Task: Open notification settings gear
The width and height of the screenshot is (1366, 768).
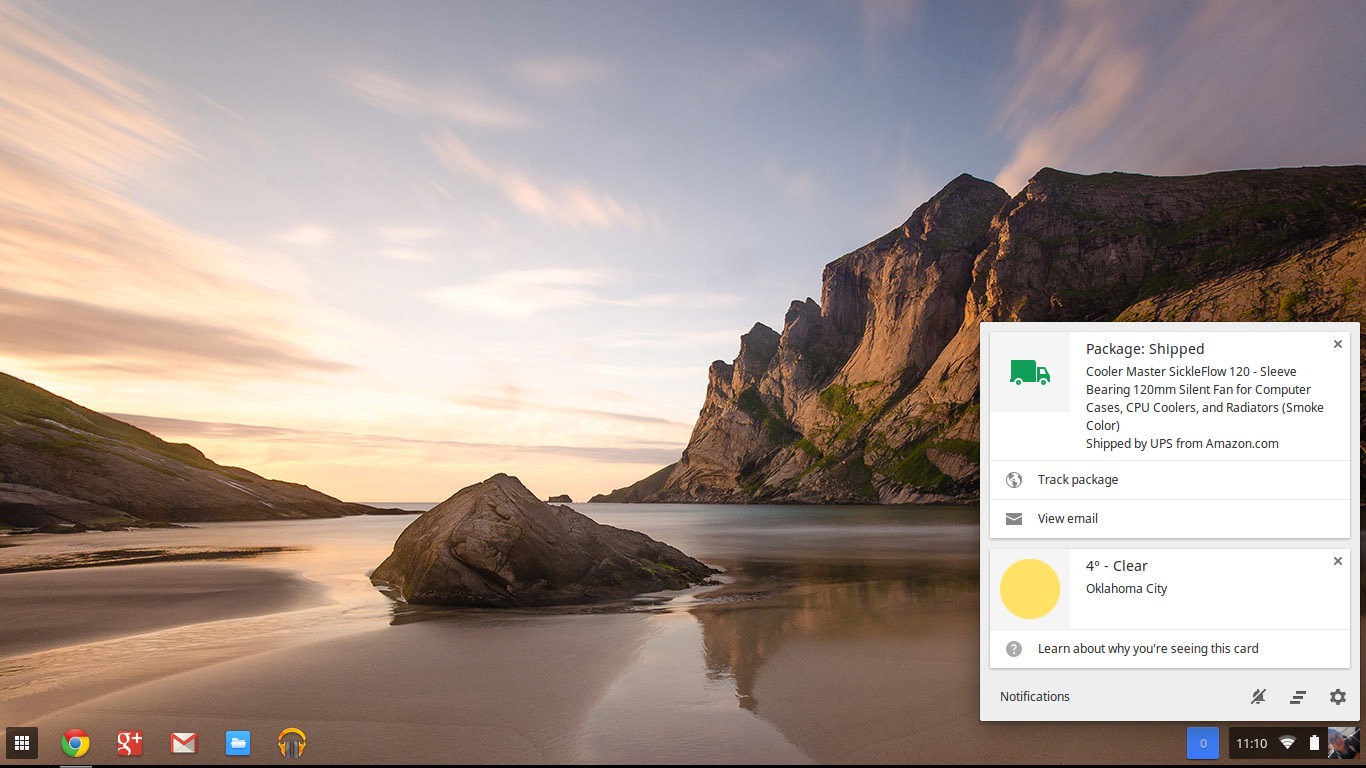Action: tap(1337, 697)
